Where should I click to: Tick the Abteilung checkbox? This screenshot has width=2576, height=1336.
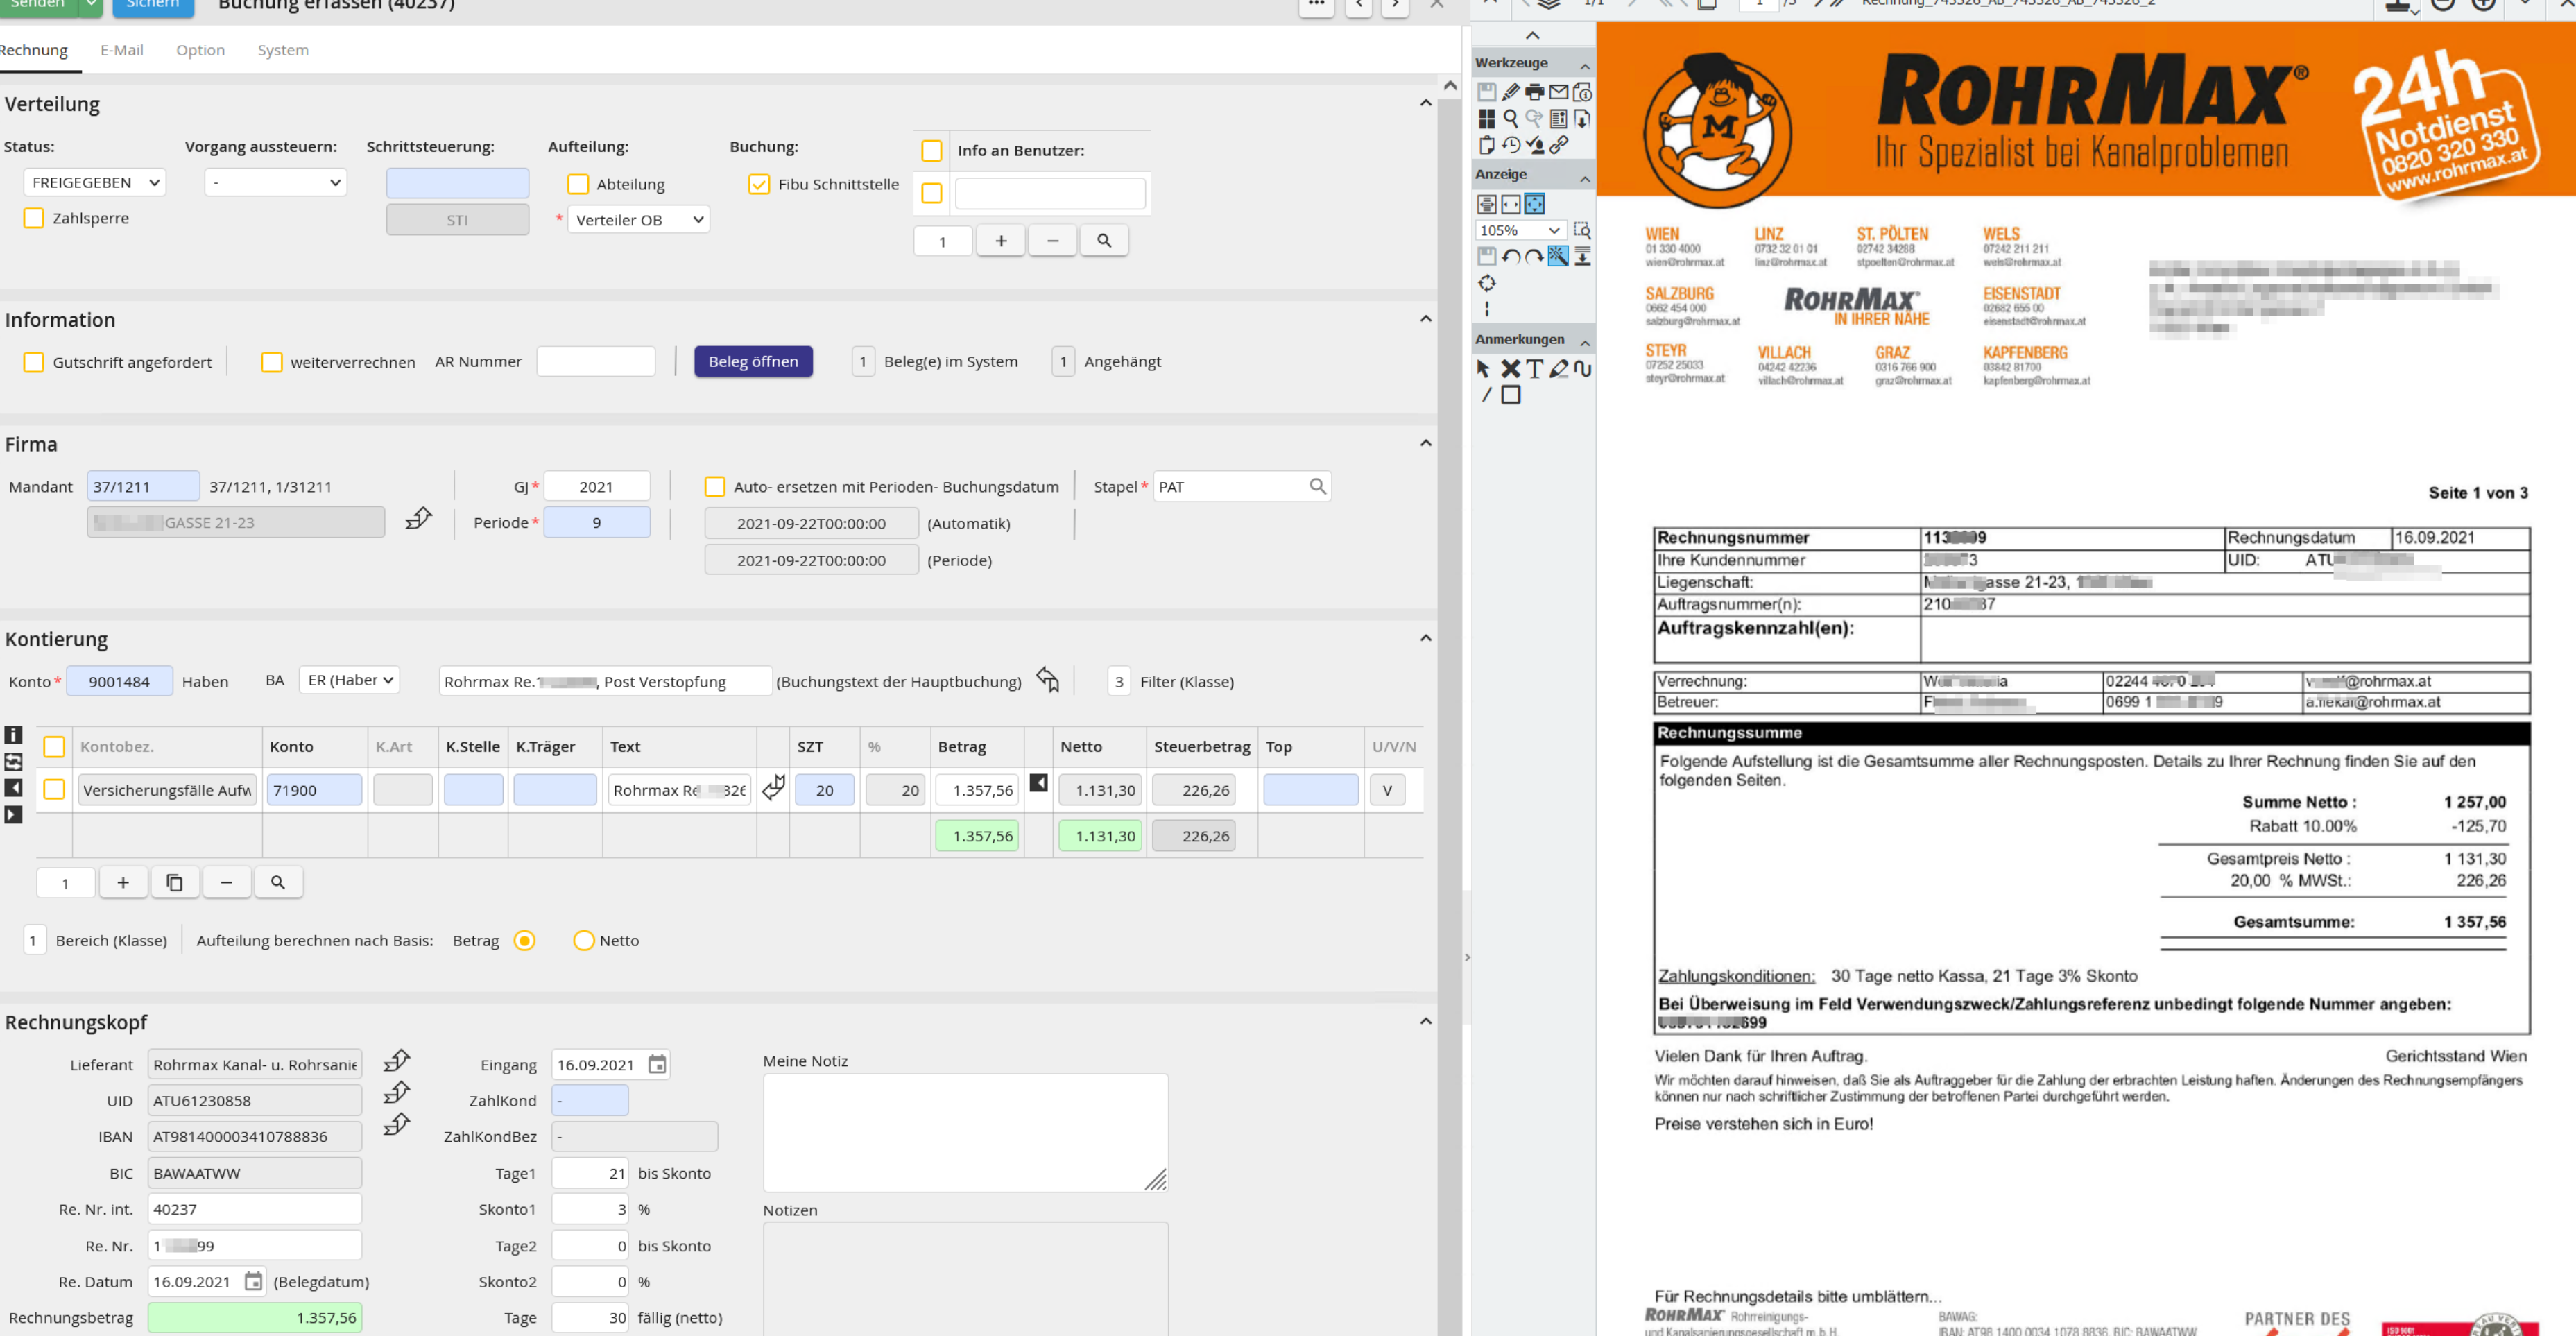click(578, 184)
